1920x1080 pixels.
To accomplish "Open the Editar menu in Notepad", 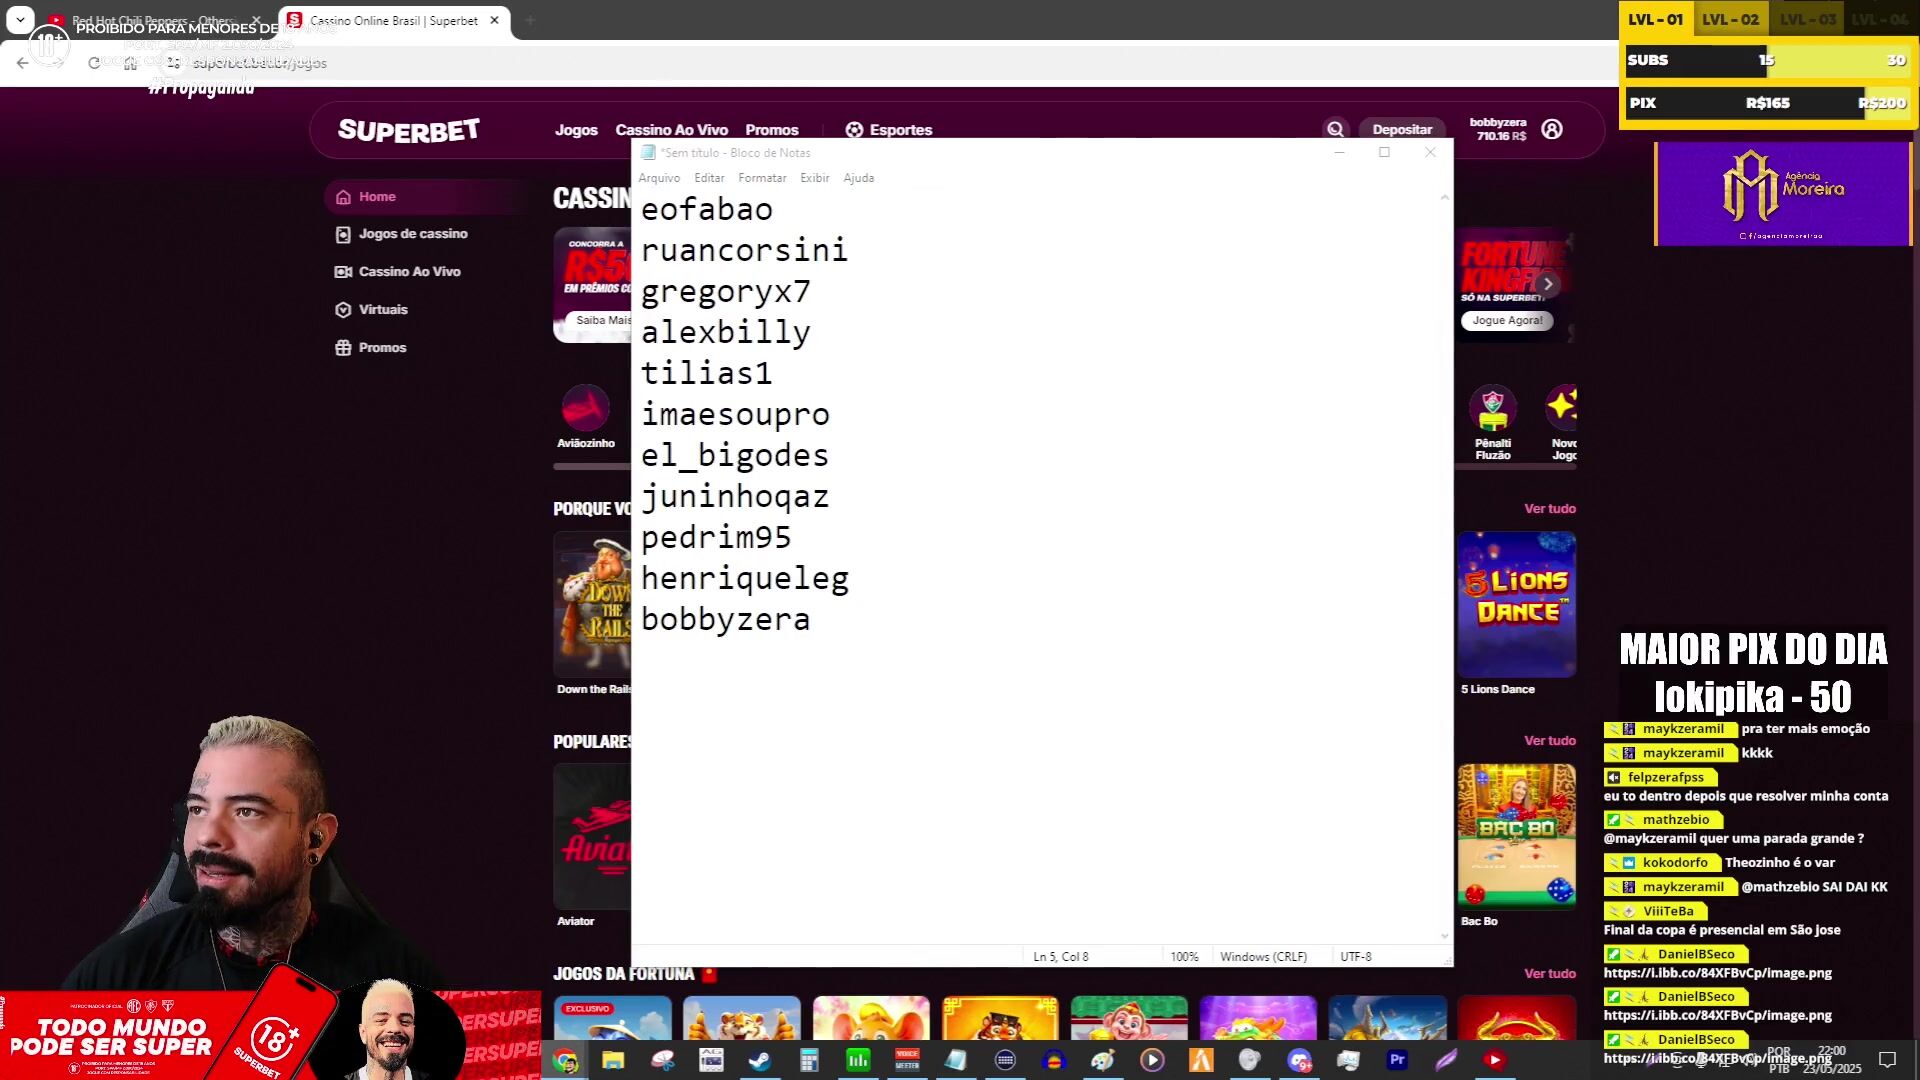I will coord(709,178).
